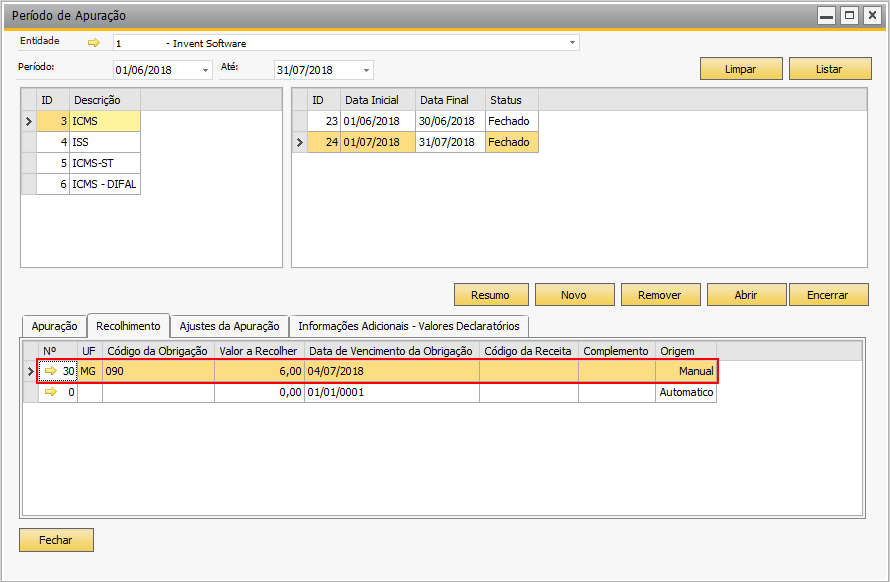The image size is (890, 582).
Task: Open the Ajustes da Apuração tab
Action: 229,326
